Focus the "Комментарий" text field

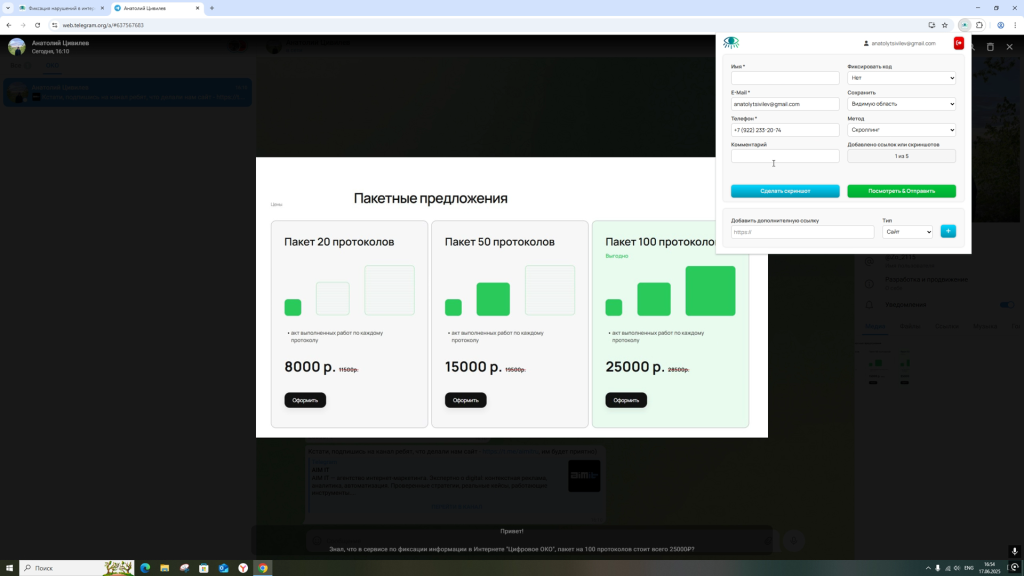click(785, 156)
